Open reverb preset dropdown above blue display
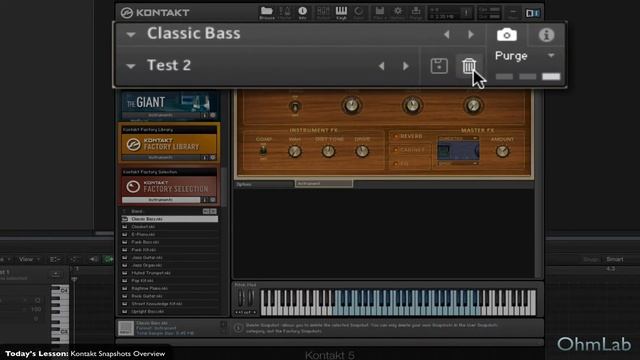The width and height of the screenshot is (640, 360). point(458,139)
